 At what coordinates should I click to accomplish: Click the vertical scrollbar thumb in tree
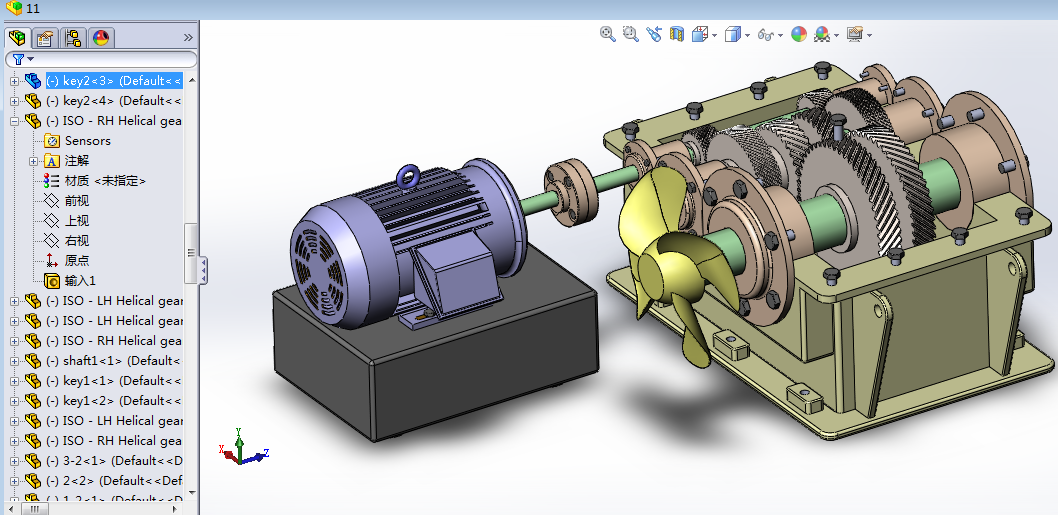point(192,253)
